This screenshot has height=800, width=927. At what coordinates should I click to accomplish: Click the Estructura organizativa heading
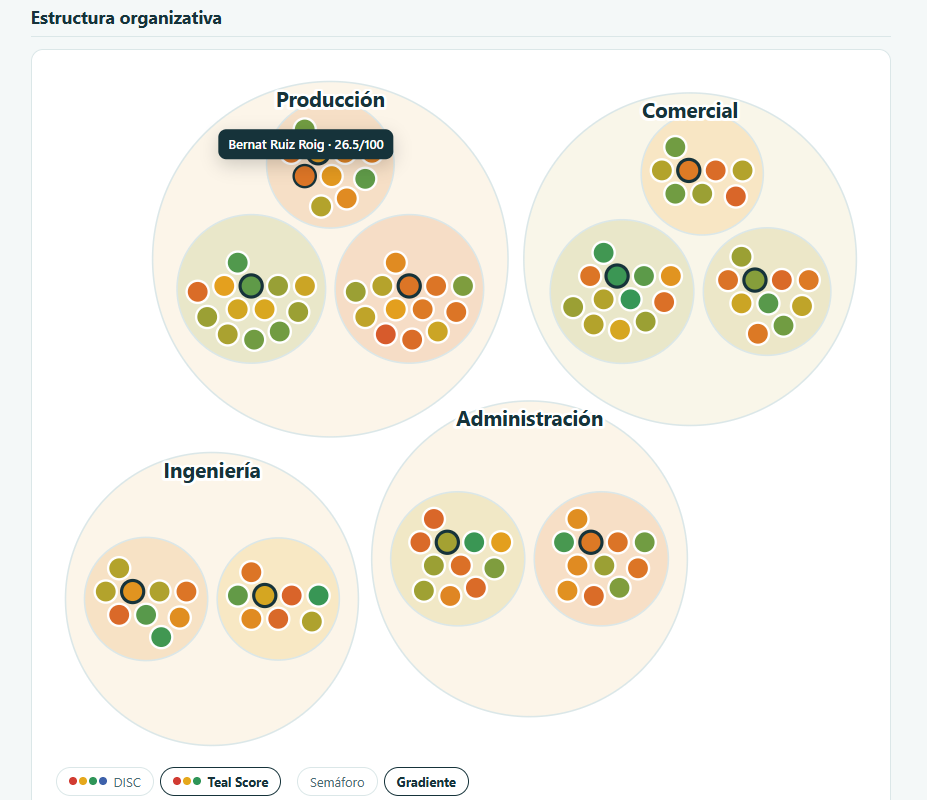click(126, 18)
